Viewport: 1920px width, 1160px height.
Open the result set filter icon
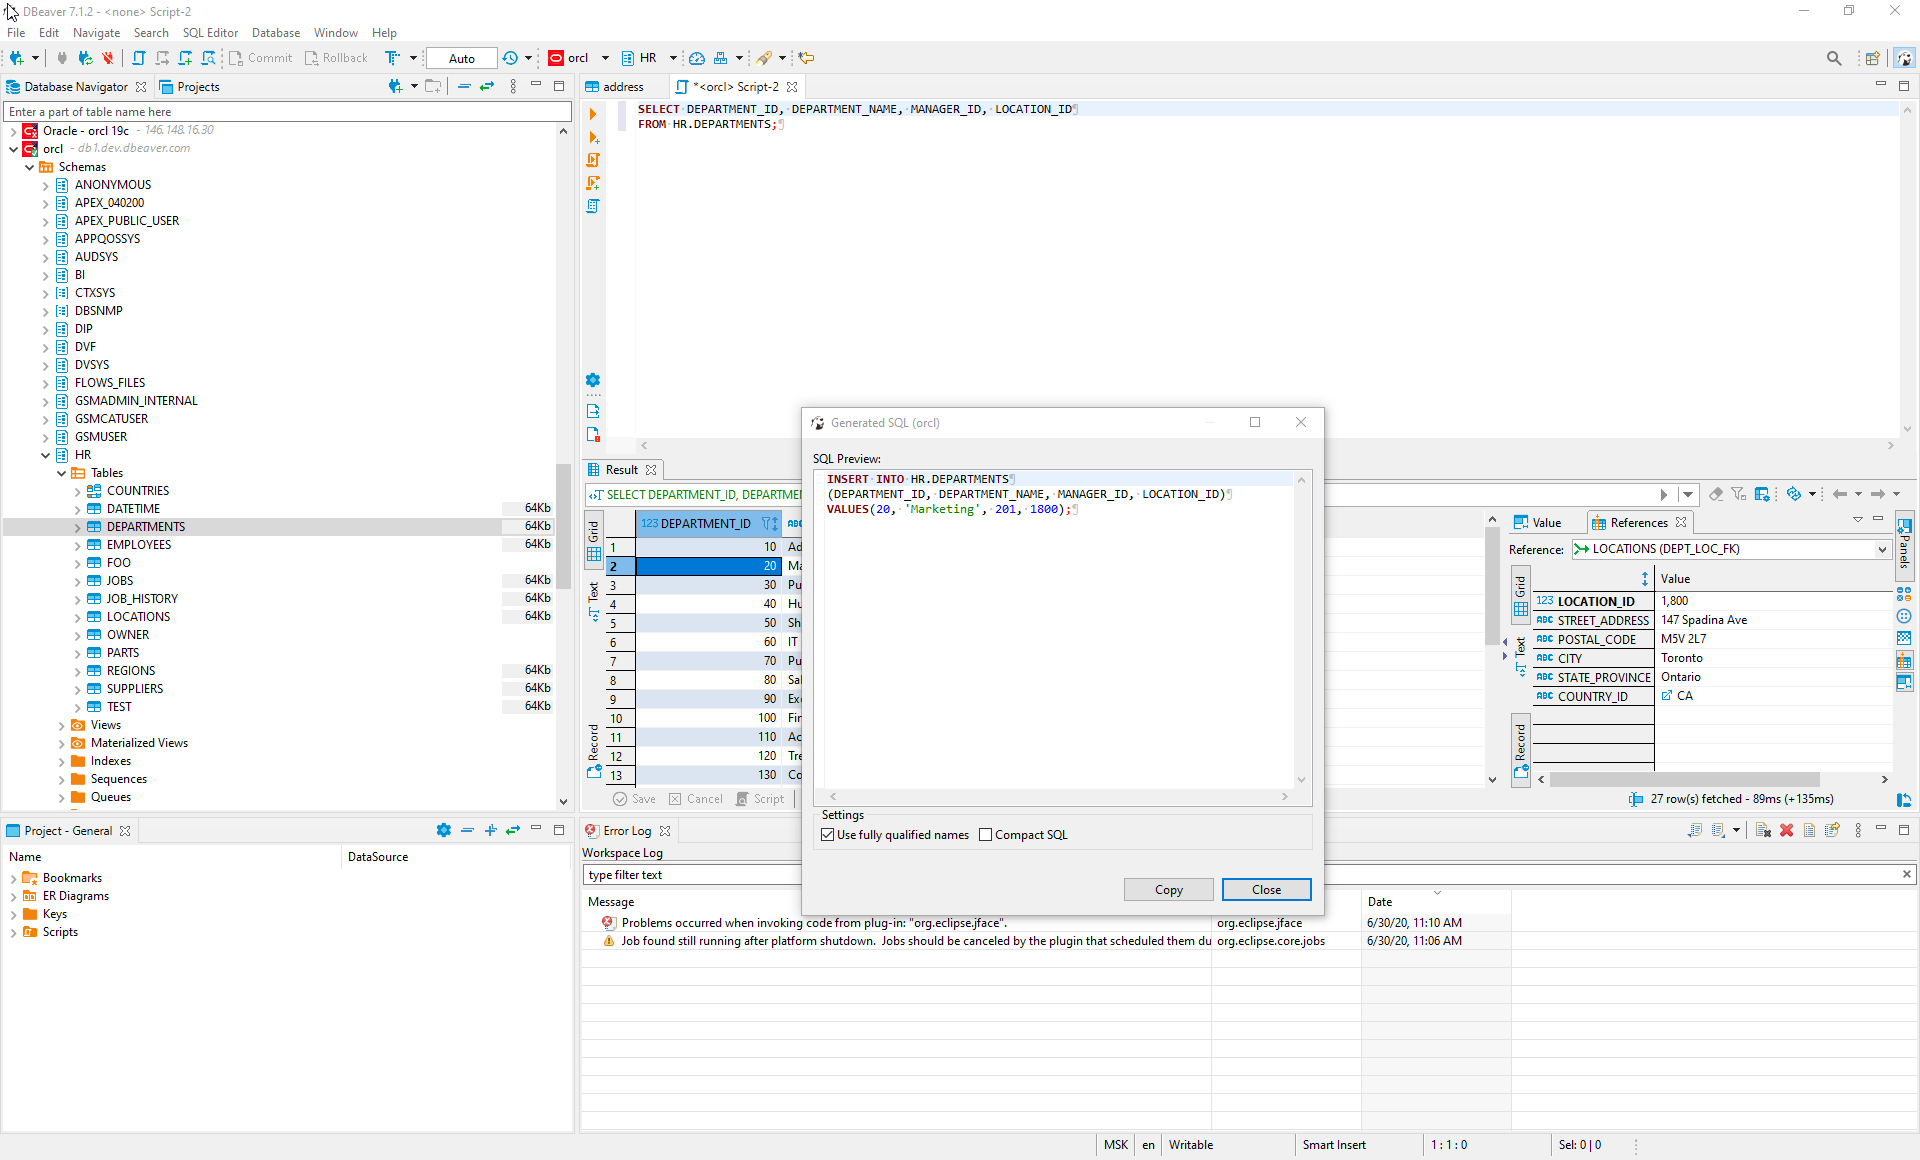1739,493
